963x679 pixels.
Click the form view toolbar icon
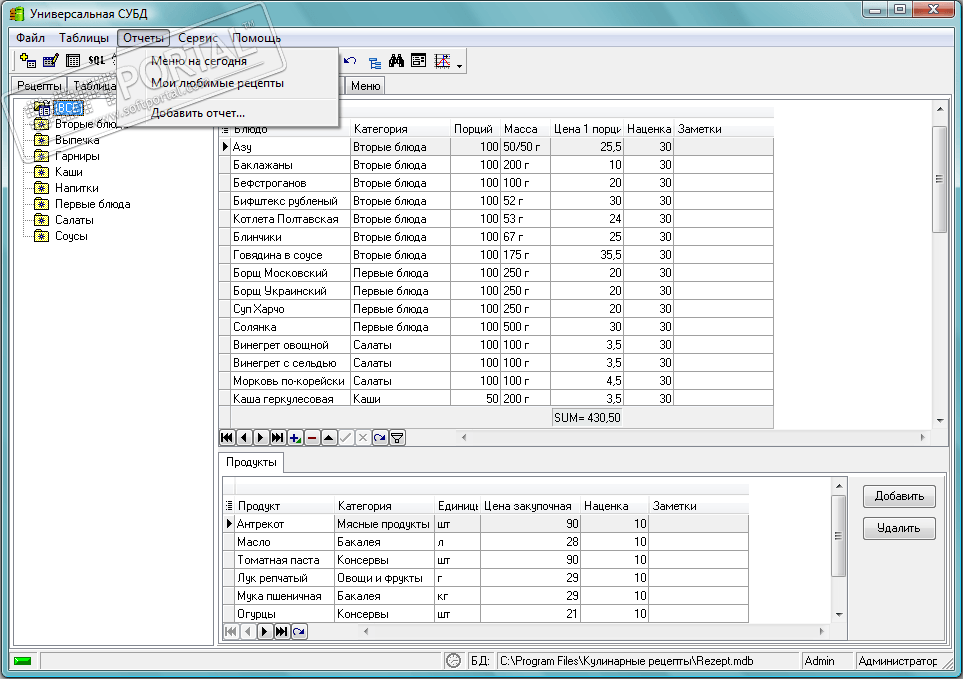(x=419, y=61)
